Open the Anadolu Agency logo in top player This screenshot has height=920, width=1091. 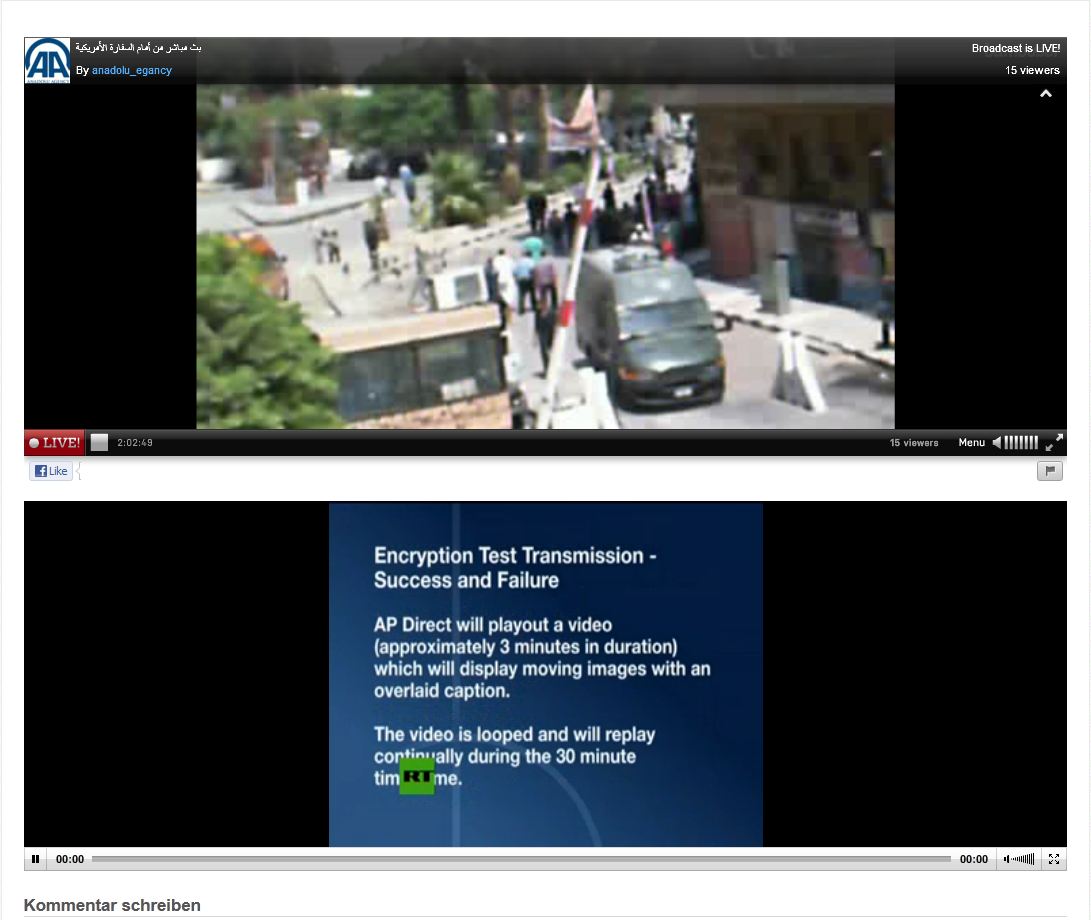pyautogui.click(x=47, y=61)
